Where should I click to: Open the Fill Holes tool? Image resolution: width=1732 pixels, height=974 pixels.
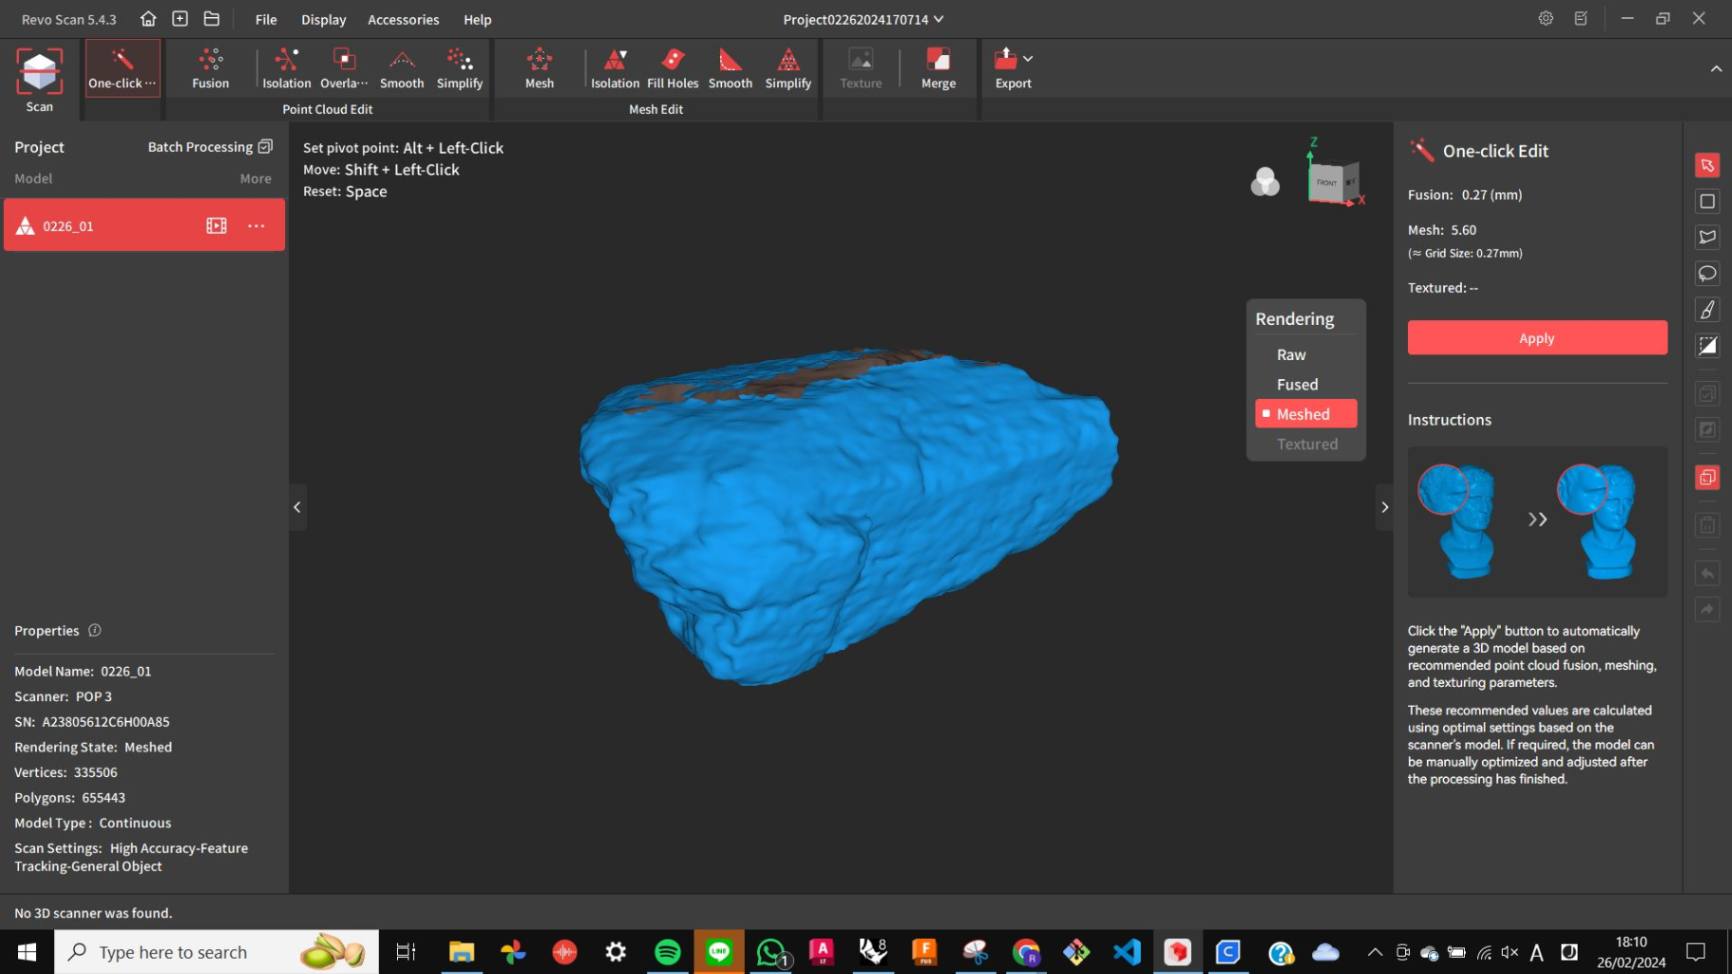(673, 68)
